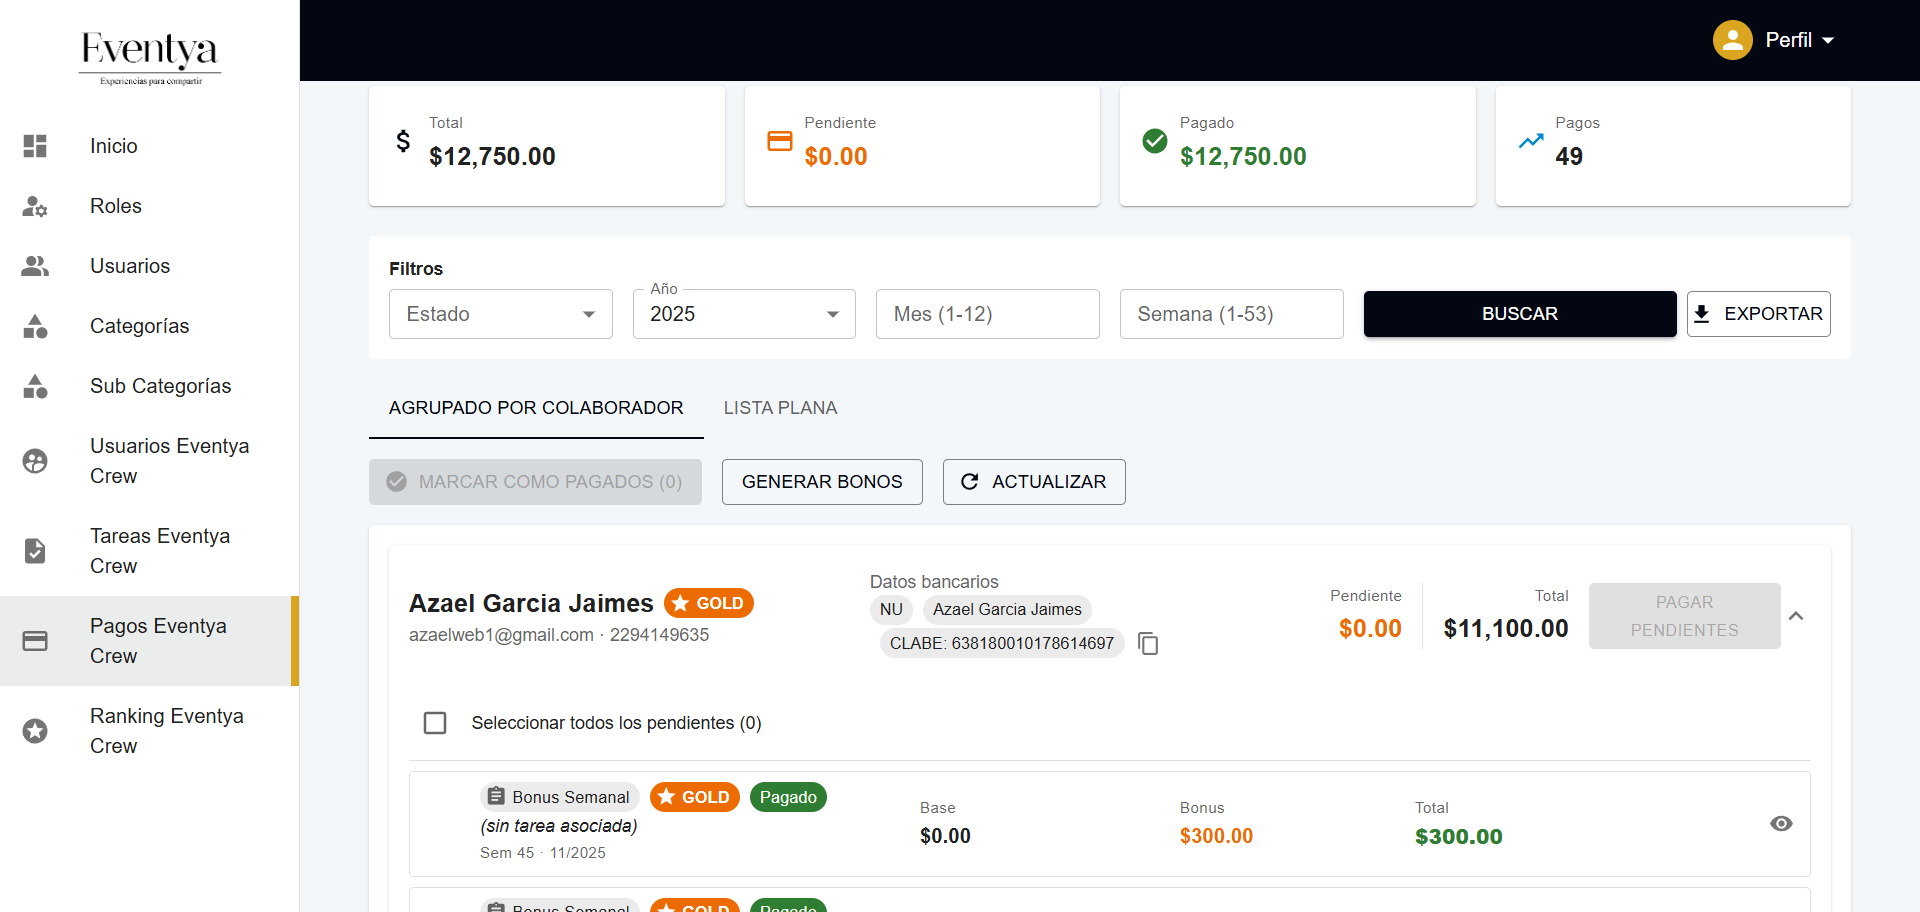Switch to the Lista Plana tab

click(780, 408)
